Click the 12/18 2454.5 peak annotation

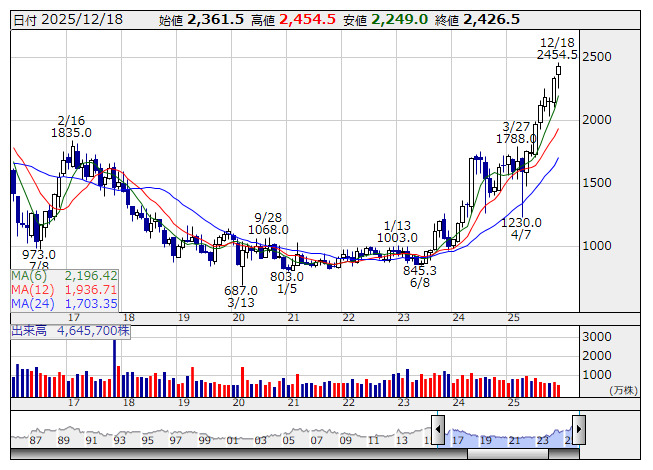[556, 48]
